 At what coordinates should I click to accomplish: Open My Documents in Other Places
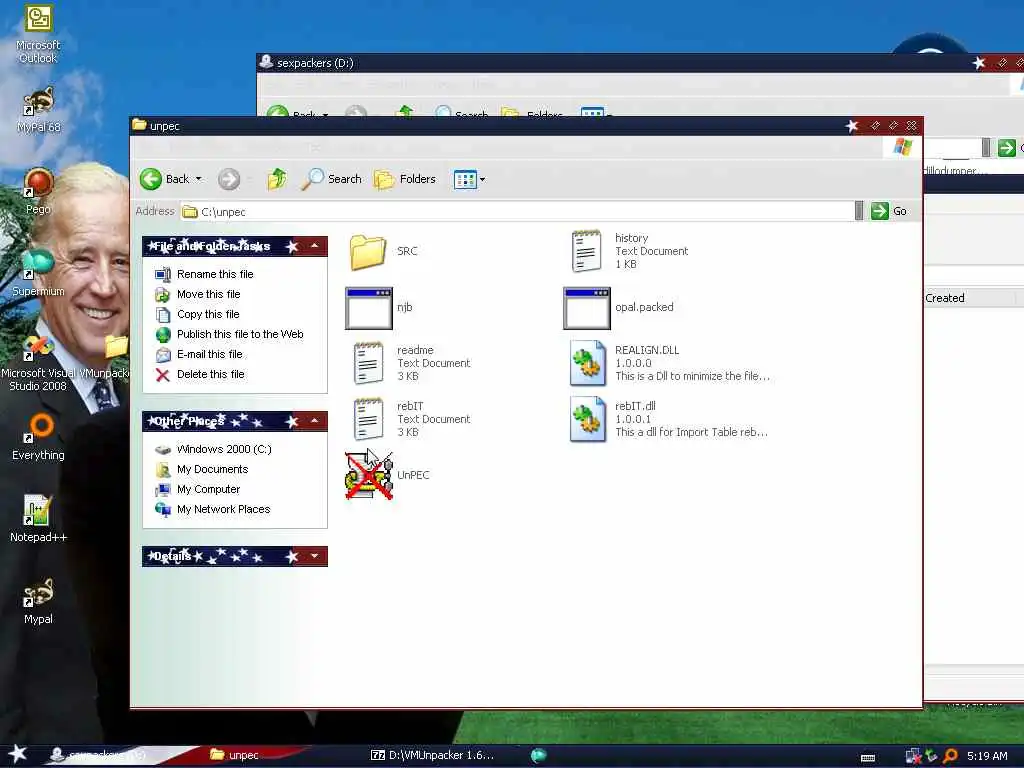point(212,470)
